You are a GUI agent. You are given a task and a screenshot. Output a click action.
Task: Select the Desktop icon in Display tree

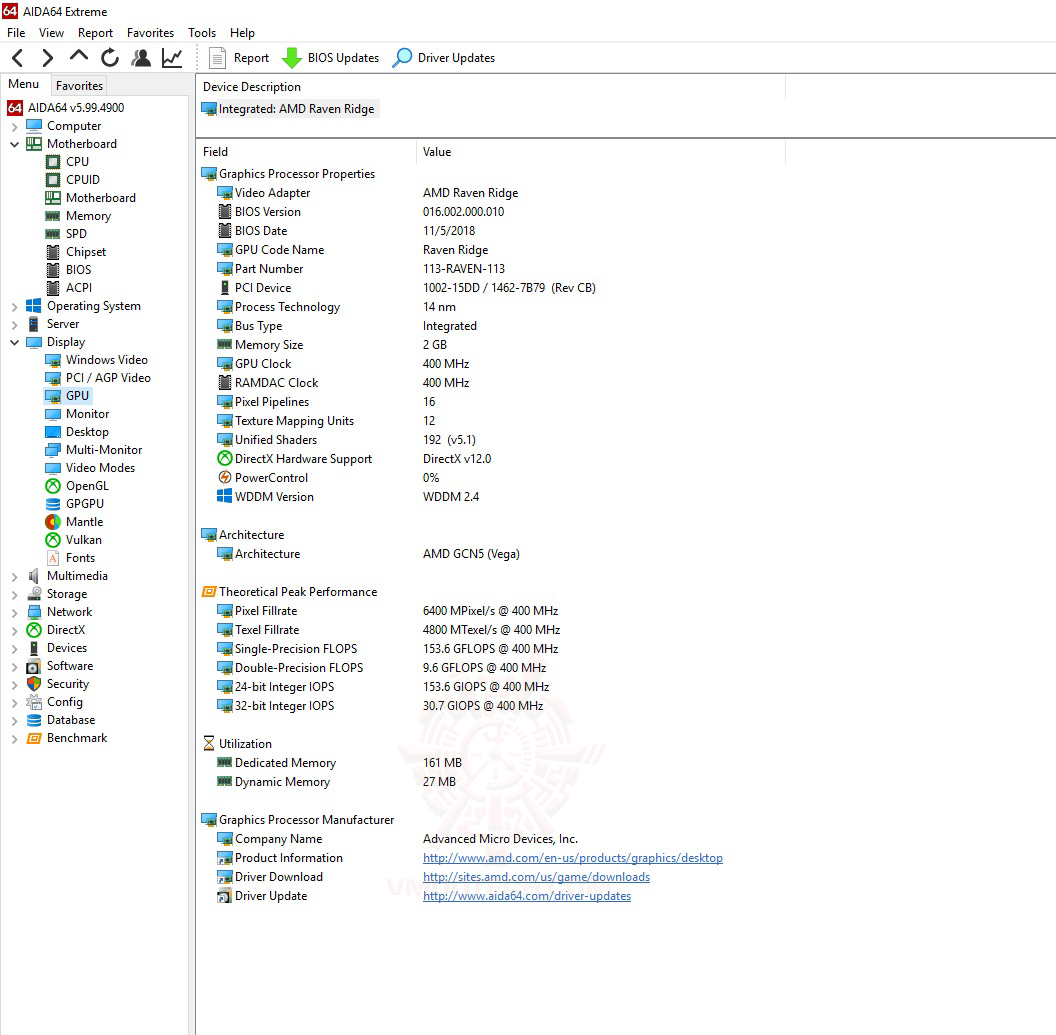(x=53, y=432)
